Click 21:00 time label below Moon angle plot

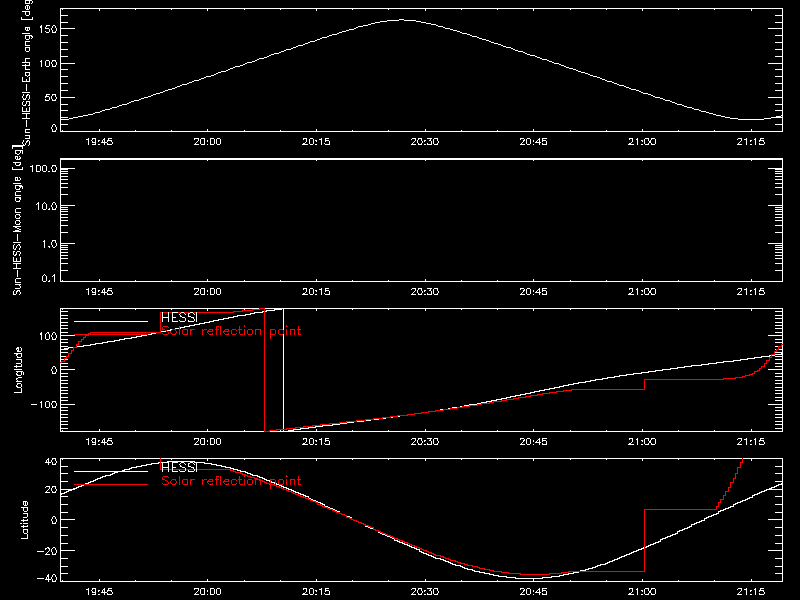[642, 291]
